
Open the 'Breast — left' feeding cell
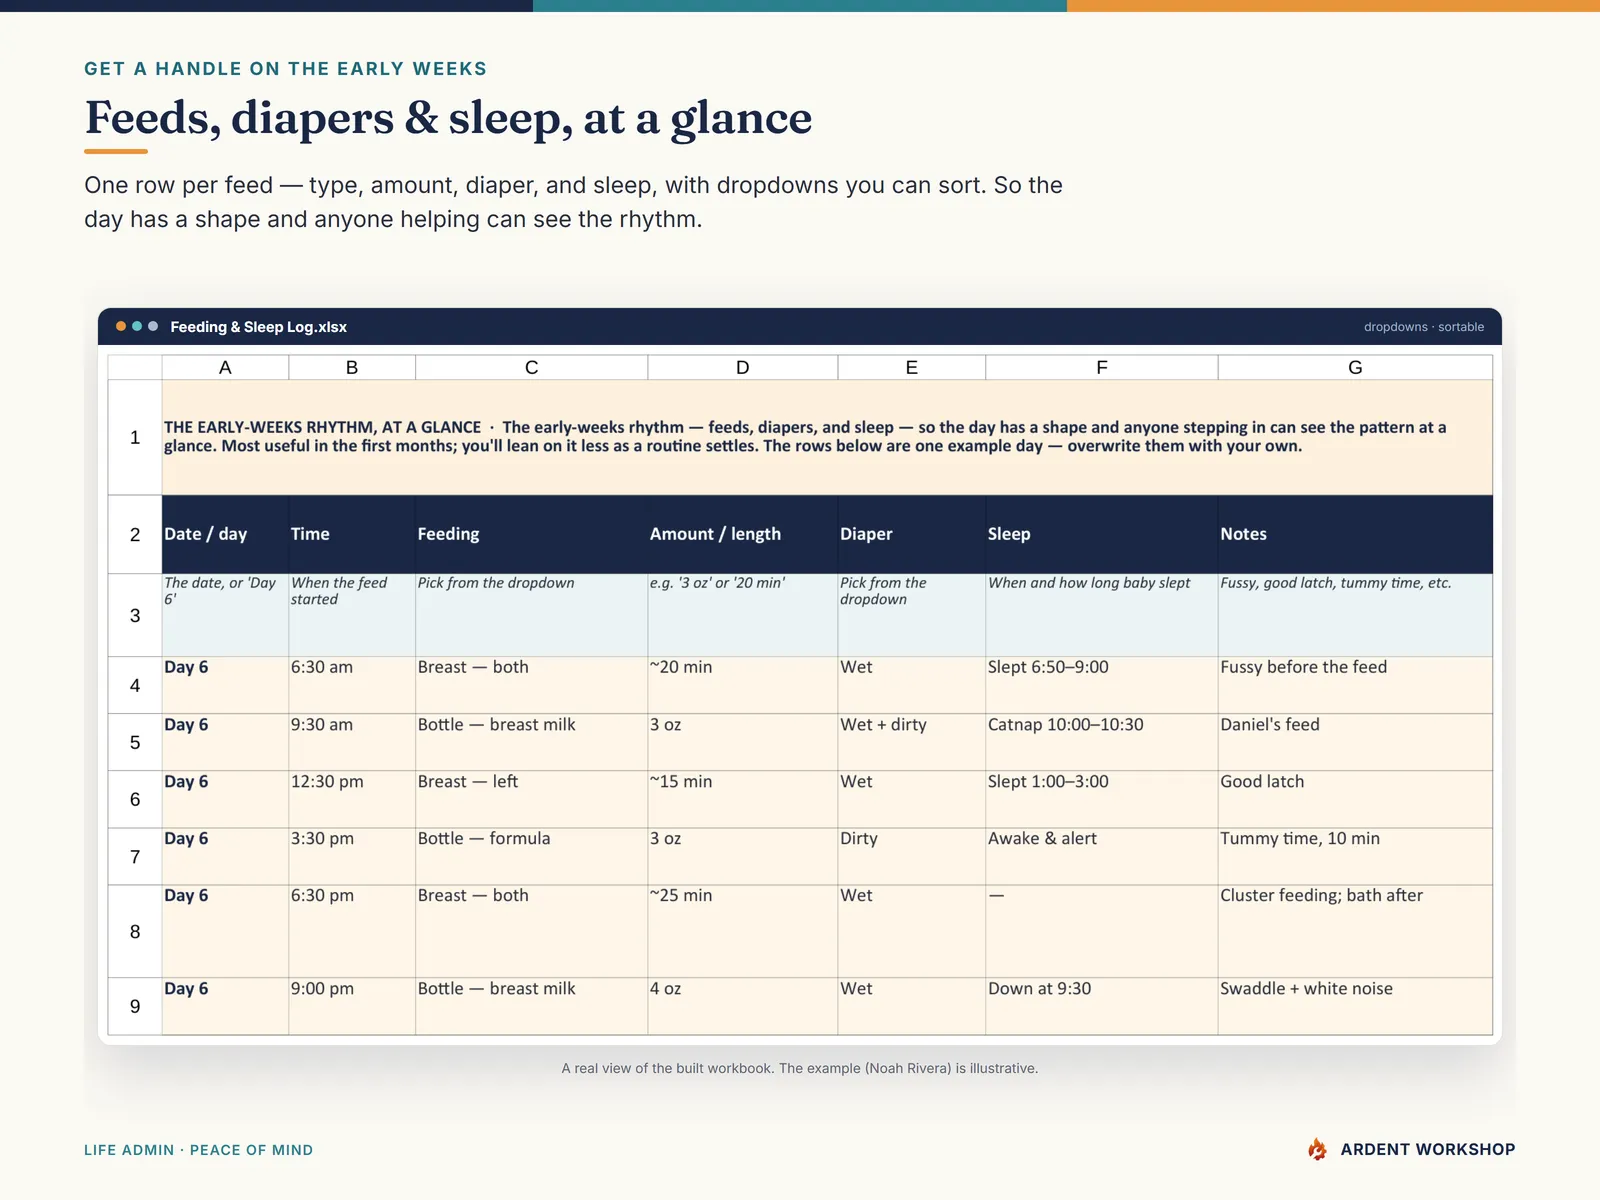tap(532, 799)
